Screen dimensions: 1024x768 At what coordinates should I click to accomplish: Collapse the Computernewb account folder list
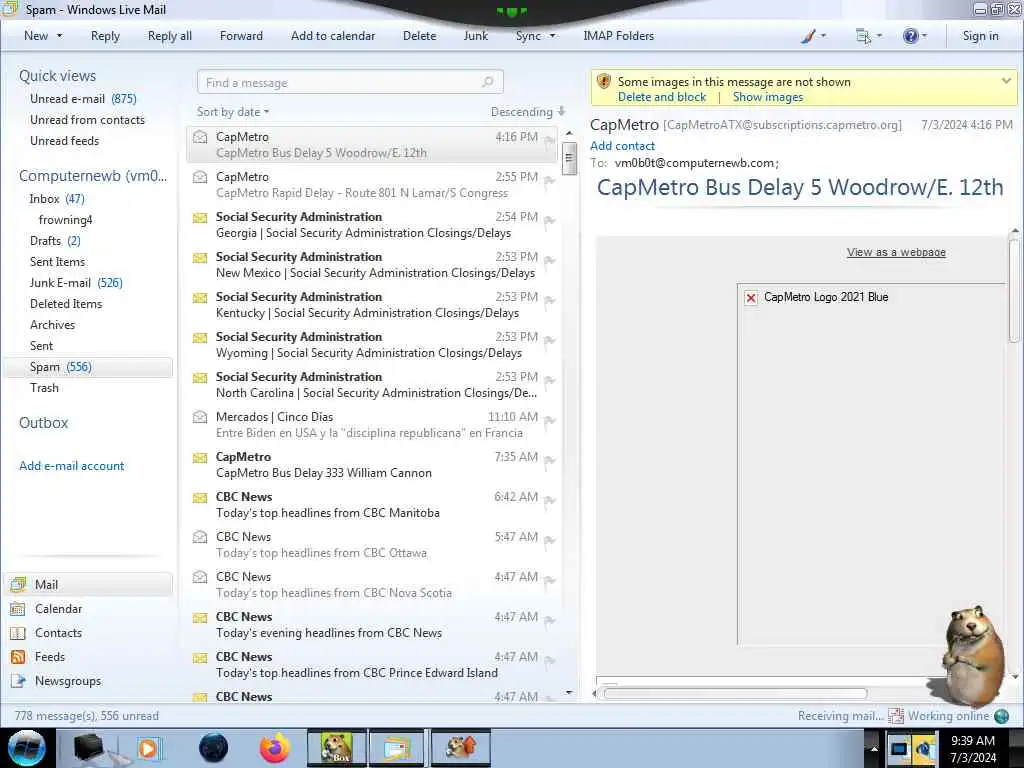(93, 176)
